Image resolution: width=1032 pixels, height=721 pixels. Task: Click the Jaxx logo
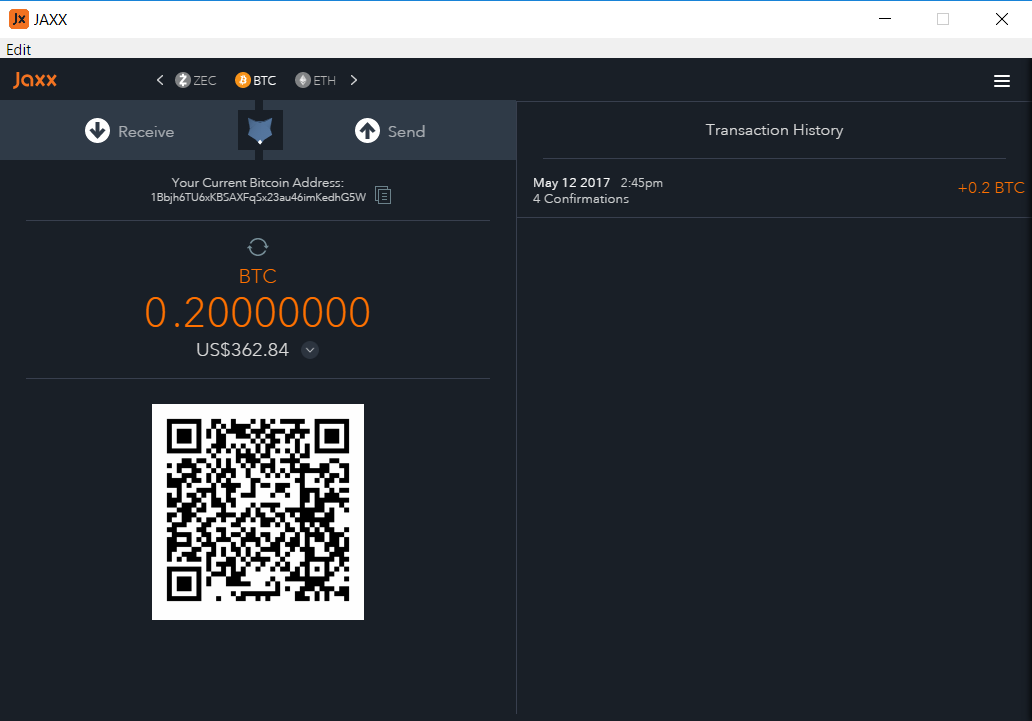click(35, 80)
